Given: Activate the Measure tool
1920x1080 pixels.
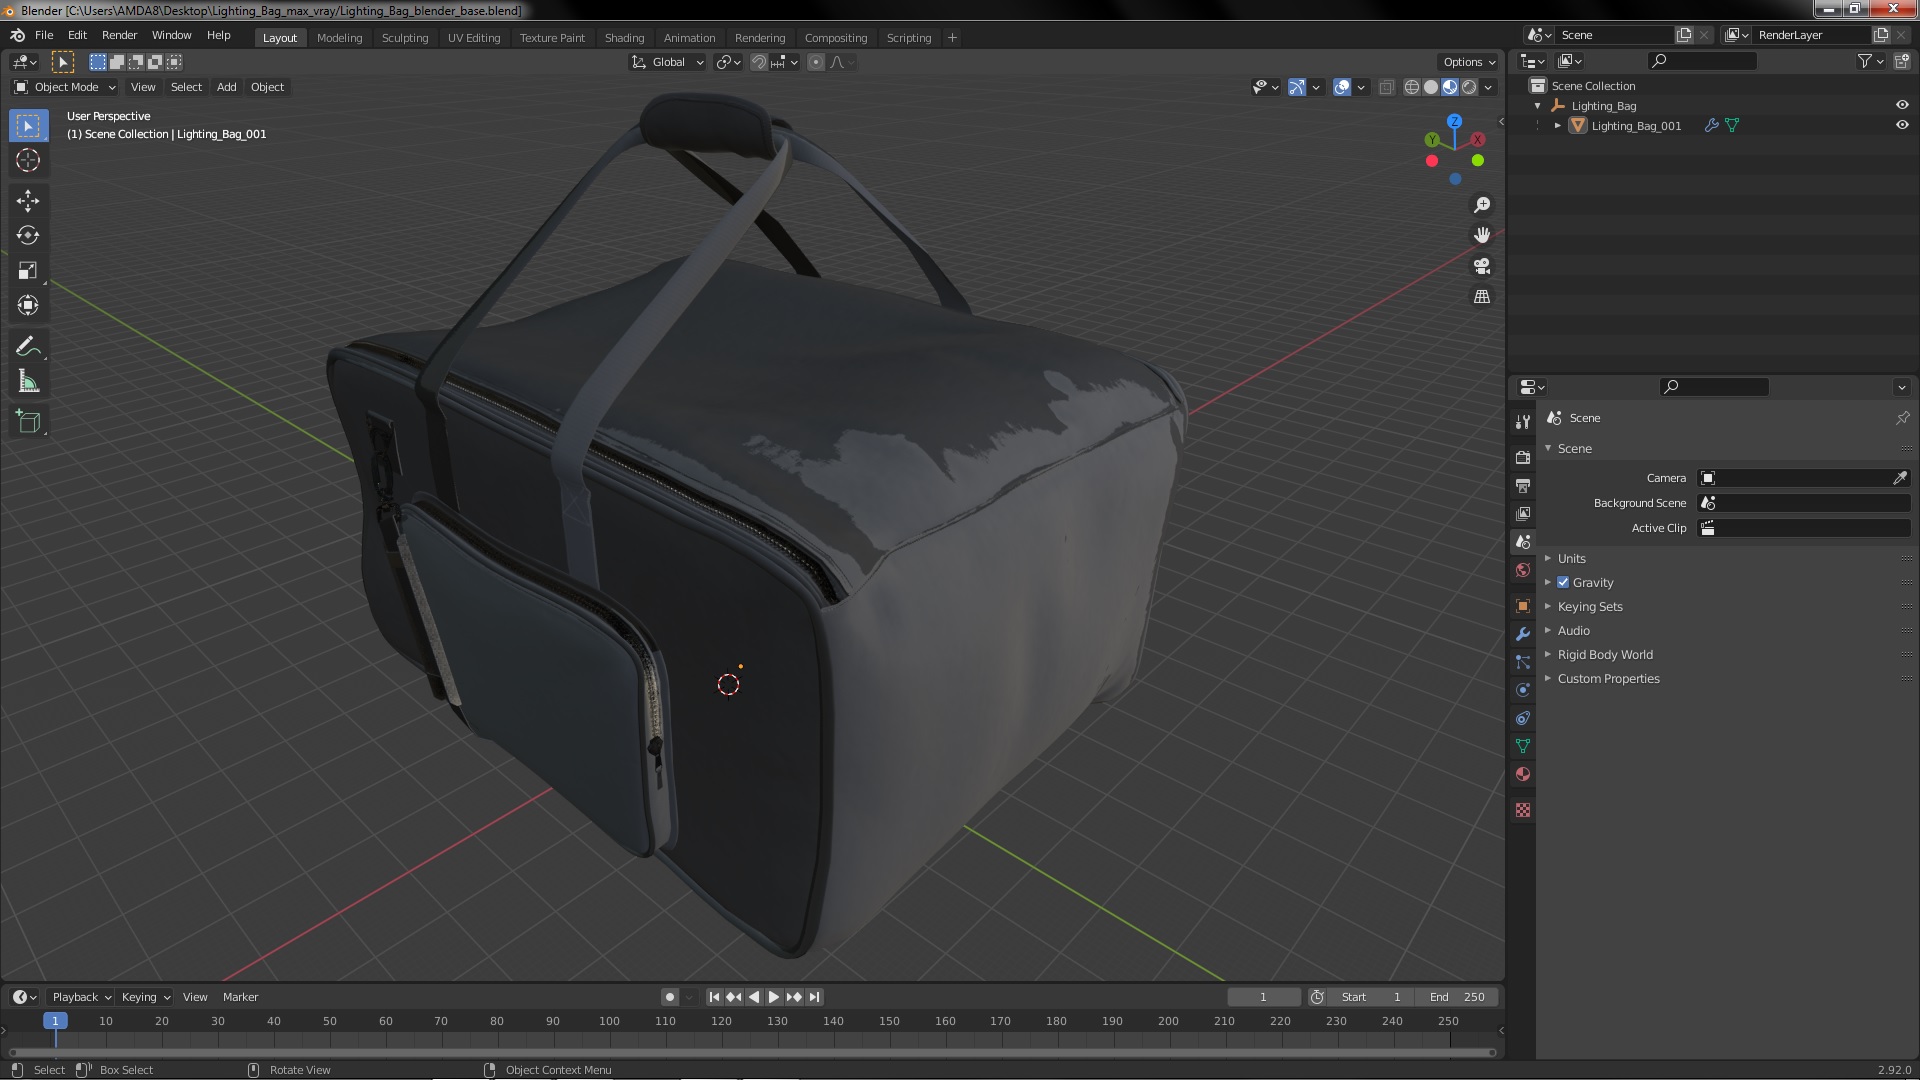Looking at the screenshot, I should point(28,382).
